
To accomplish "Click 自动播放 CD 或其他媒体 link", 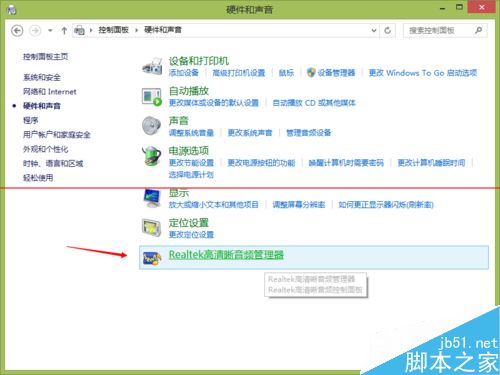I will 314,103.
